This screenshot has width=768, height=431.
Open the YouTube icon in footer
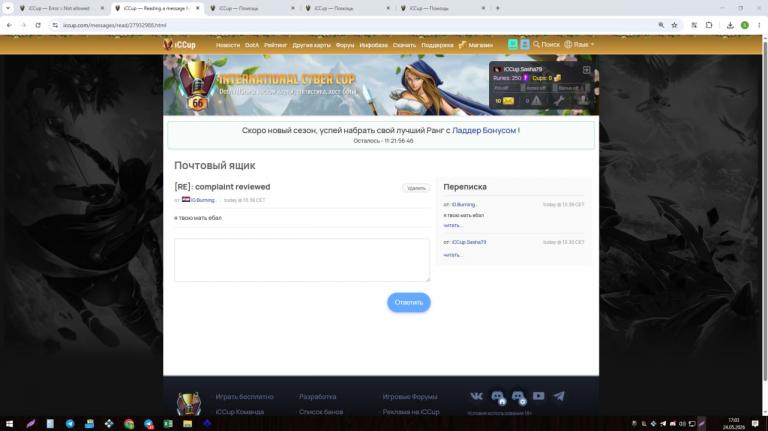(538, 396)
